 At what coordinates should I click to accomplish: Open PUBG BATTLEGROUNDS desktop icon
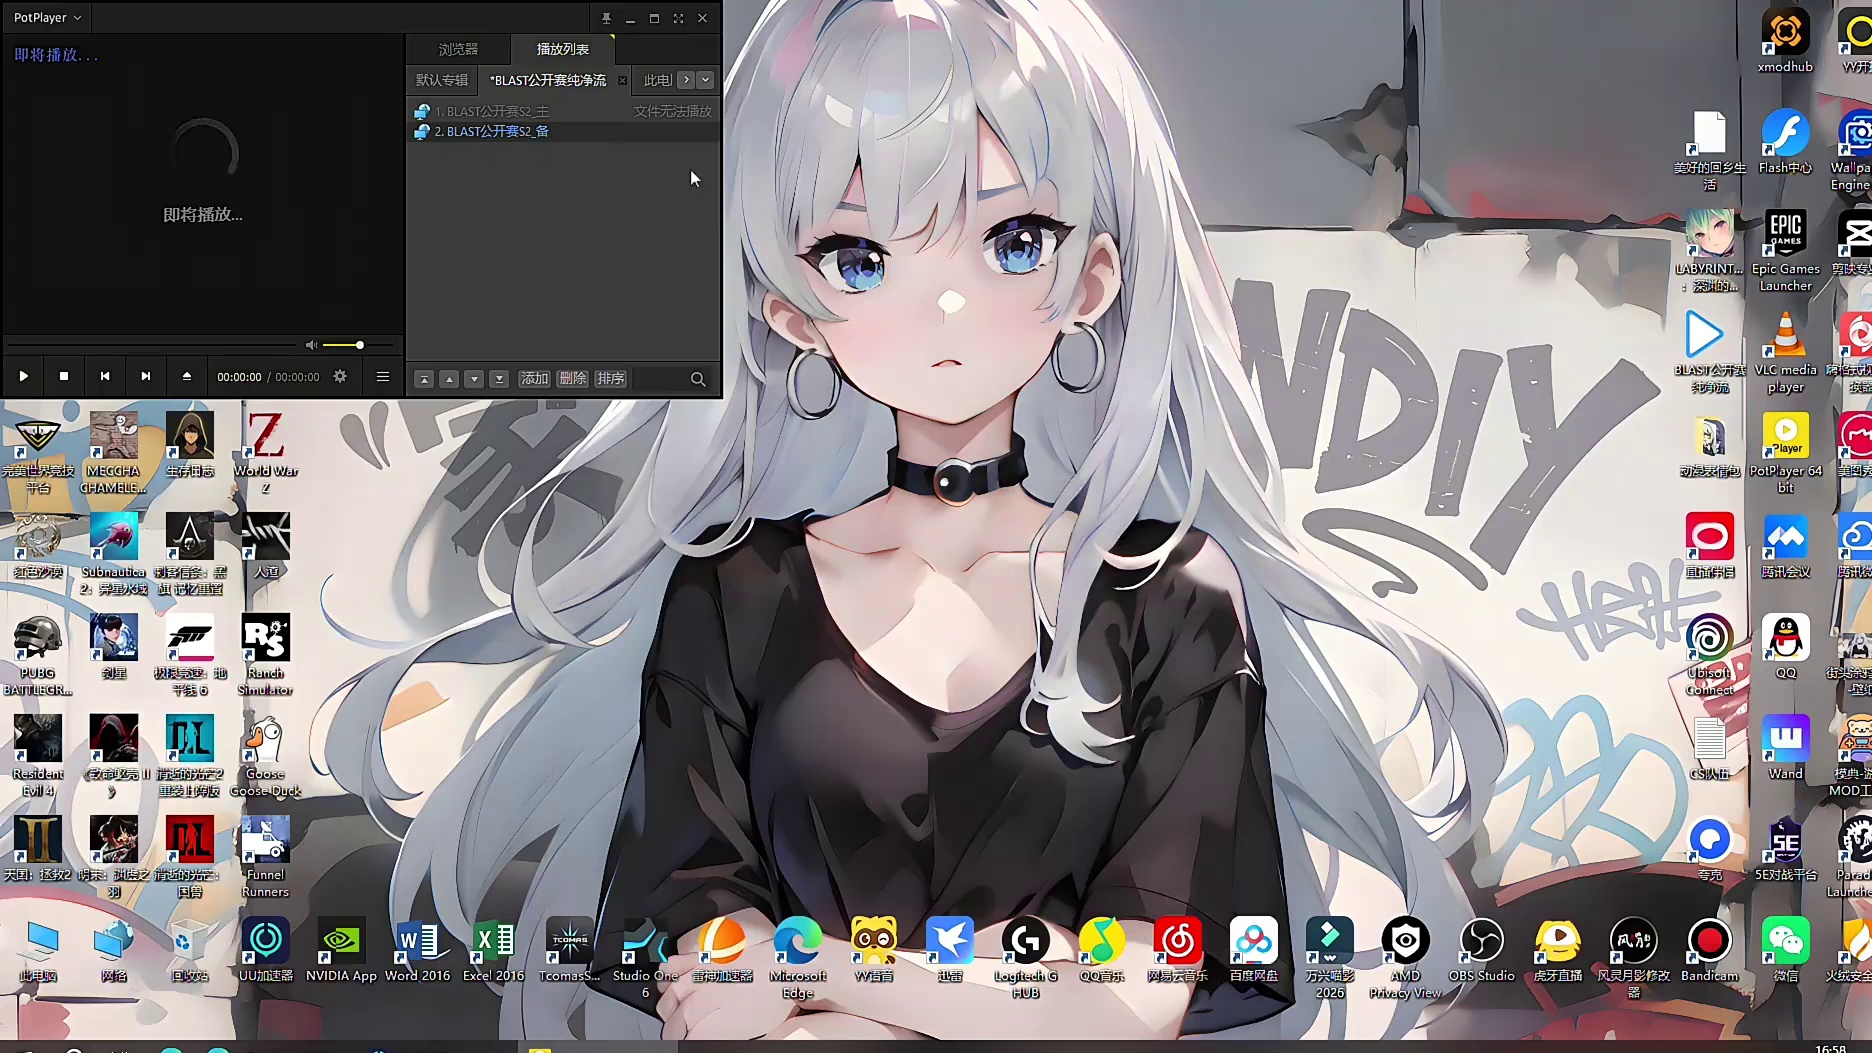(x=37, y=655)
